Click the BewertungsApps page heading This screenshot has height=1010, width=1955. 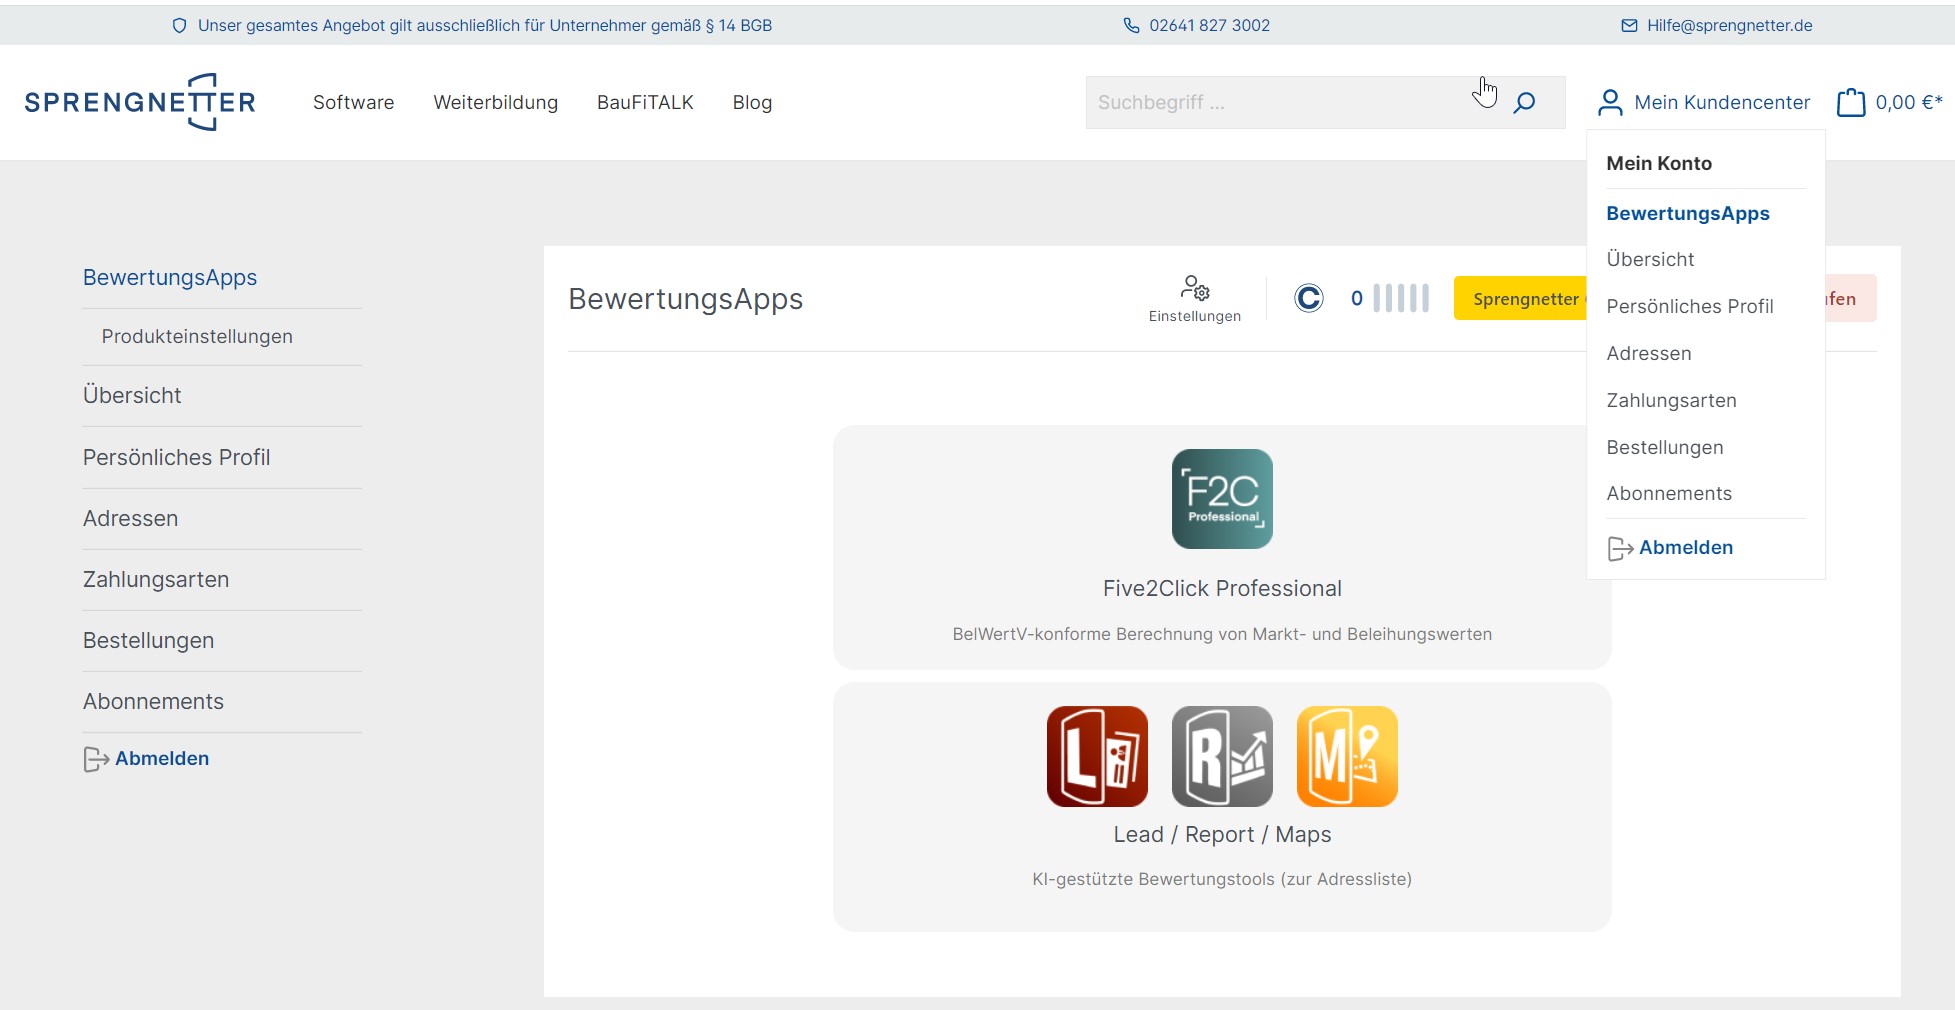pos(686,299)
